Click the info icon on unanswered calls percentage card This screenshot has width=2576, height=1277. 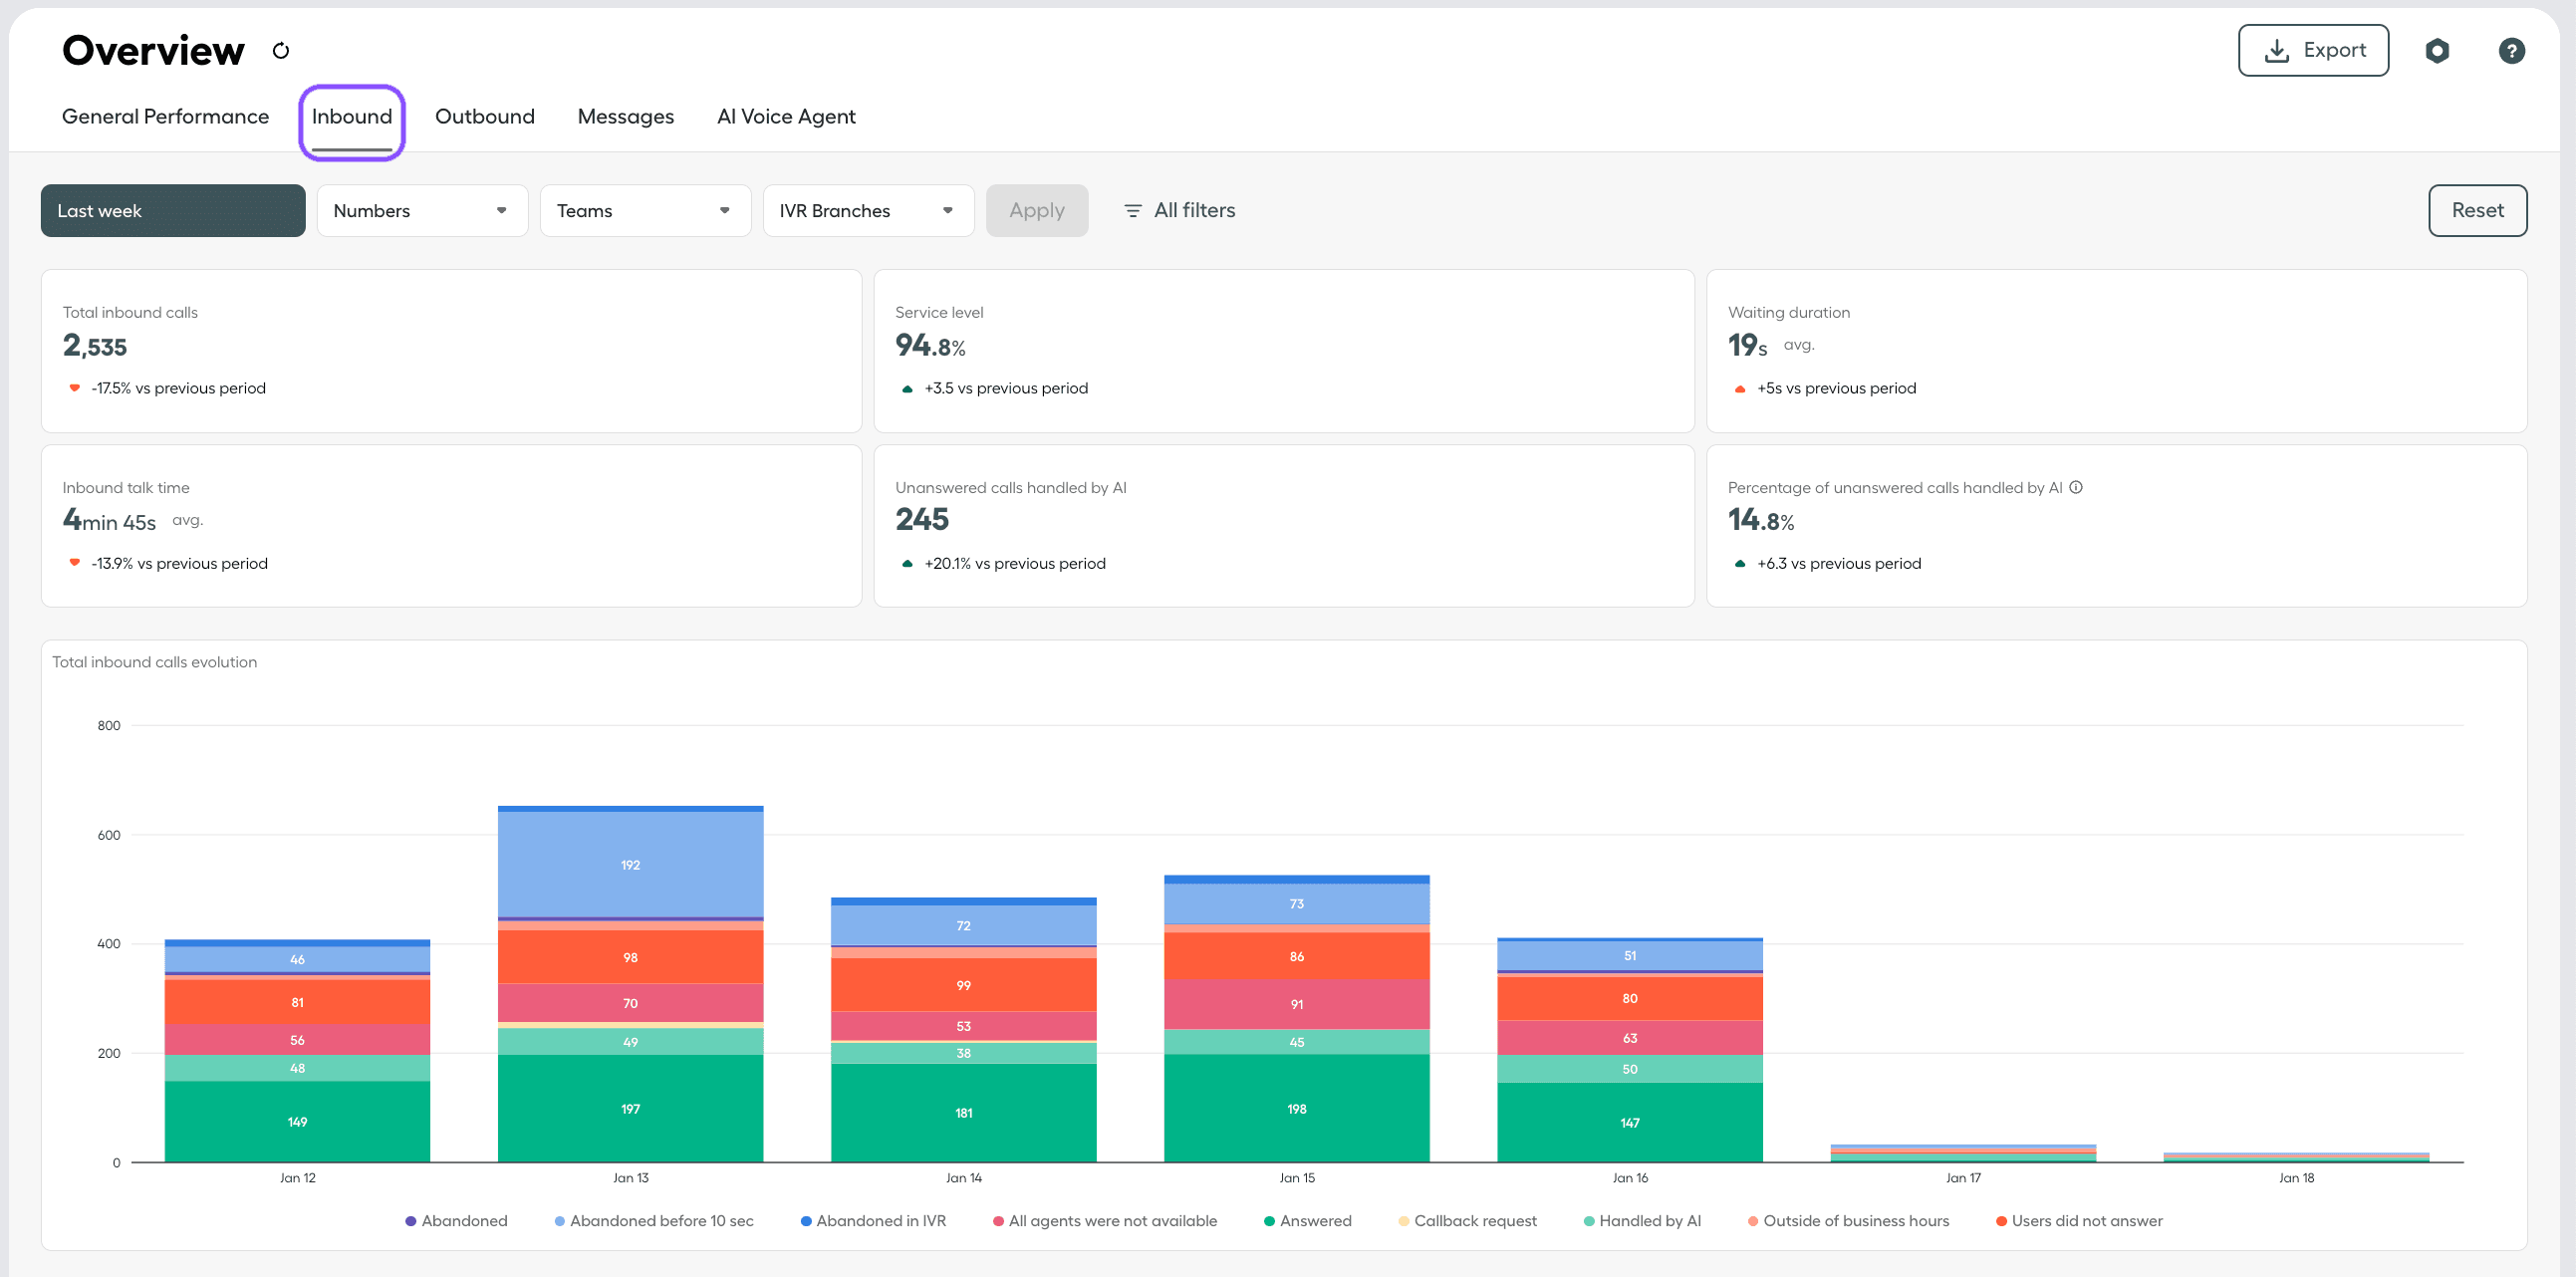[2077, 488]
